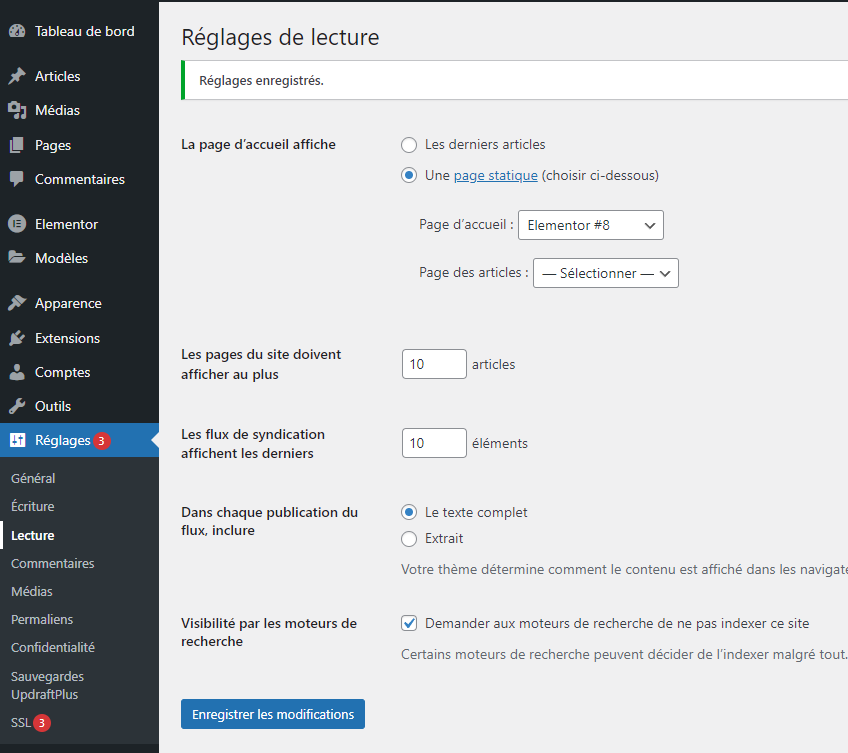Click the Tableau de bord dashboard icon
The width and height of the screenshot is (848, 753).
tap(16, 31)
